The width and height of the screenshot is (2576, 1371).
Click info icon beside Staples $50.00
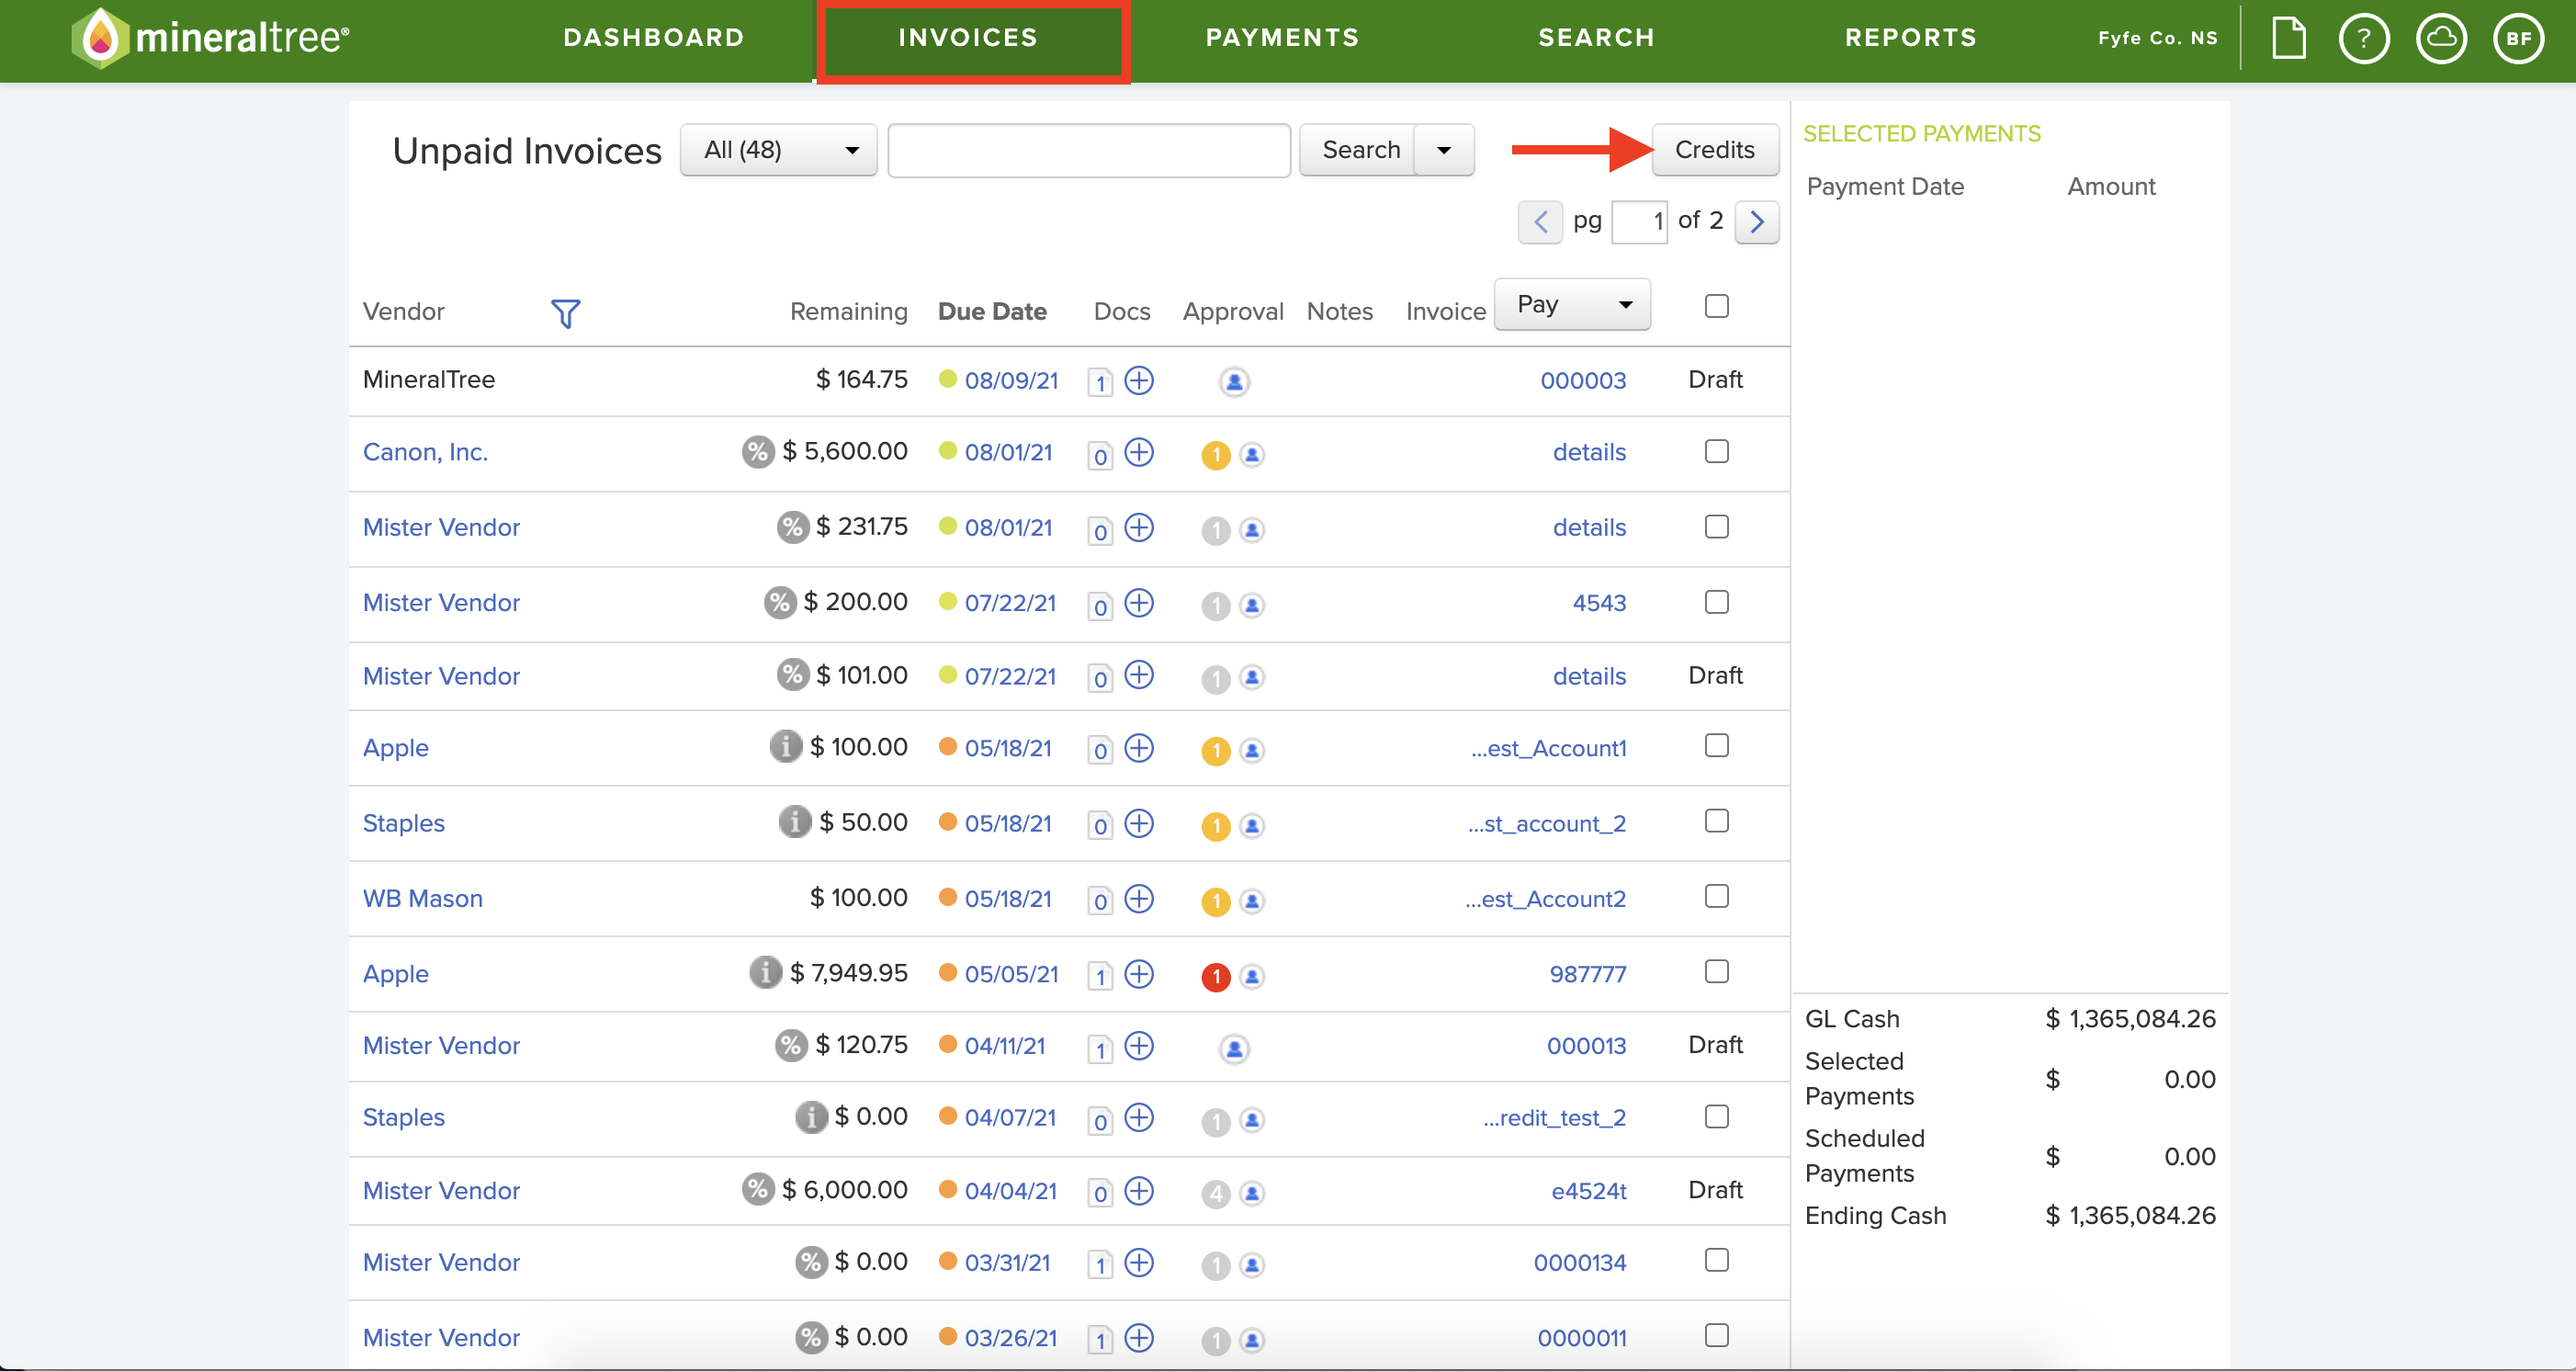[x=795, y=821]
